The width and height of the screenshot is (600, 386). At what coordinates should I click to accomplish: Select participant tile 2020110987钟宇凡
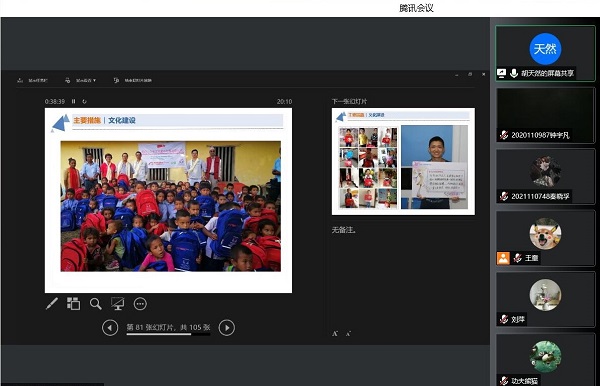point(545,115)
